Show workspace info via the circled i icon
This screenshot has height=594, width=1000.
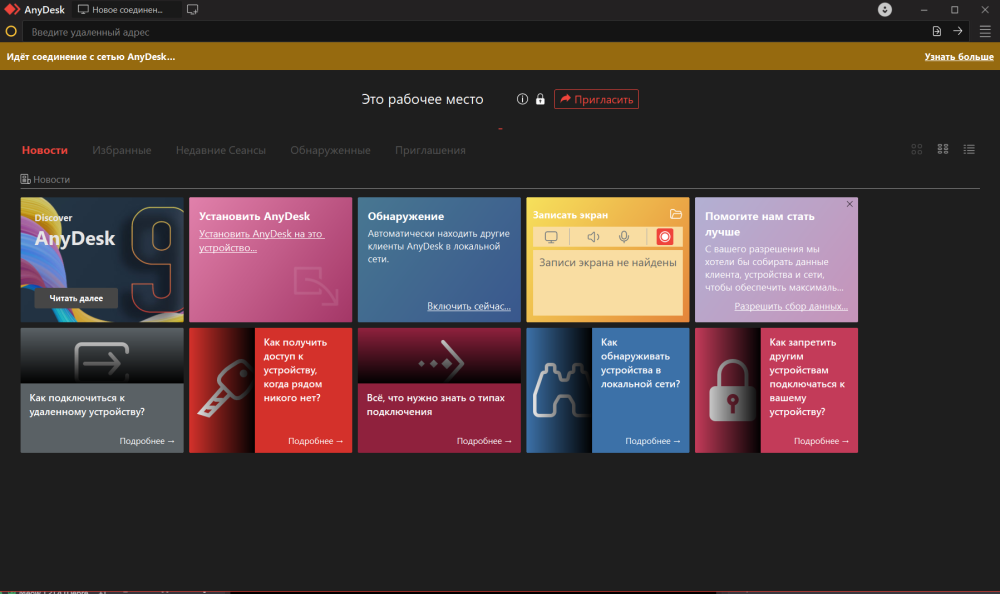point(522,99)
